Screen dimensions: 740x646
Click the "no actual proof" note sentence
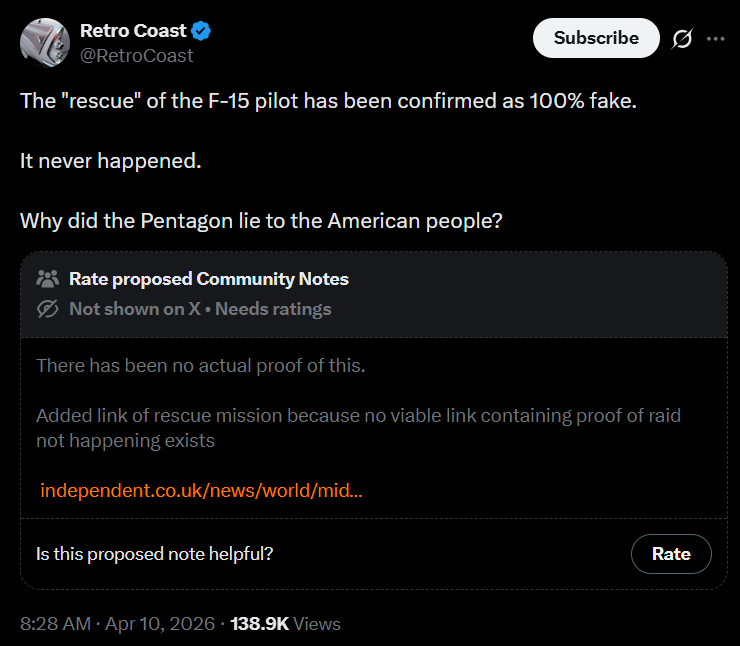(x=201, y=365)
